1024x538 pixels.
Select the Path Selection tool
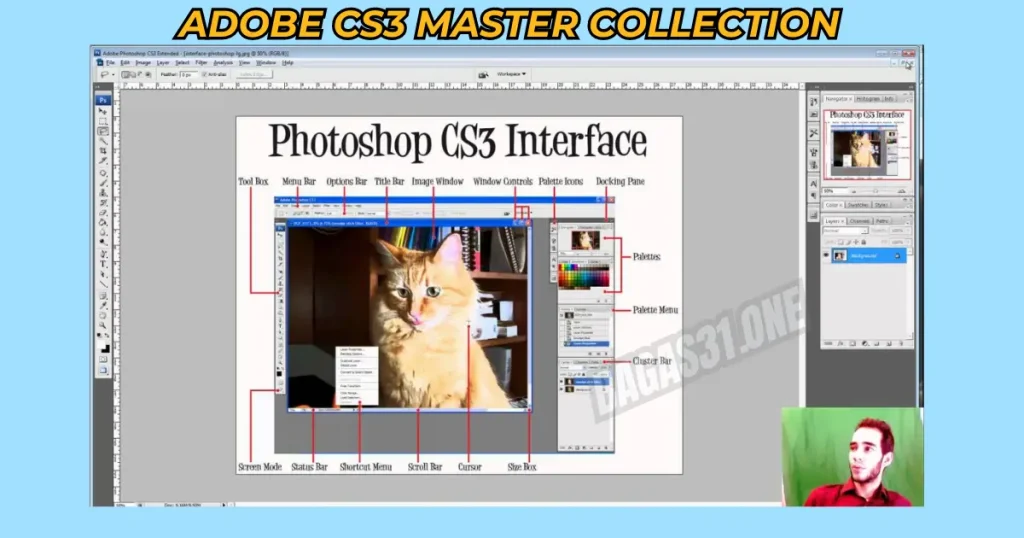tap(103, 274)
